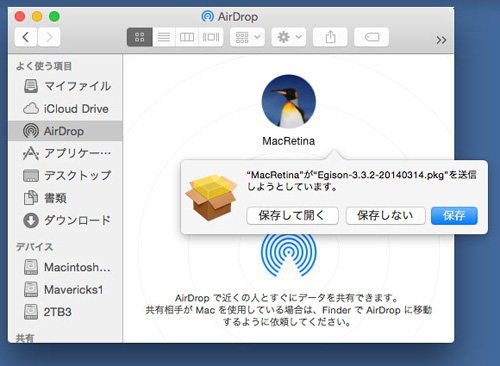
Task: Open the item arrangement dropdown
Action: tap(247, 37)
